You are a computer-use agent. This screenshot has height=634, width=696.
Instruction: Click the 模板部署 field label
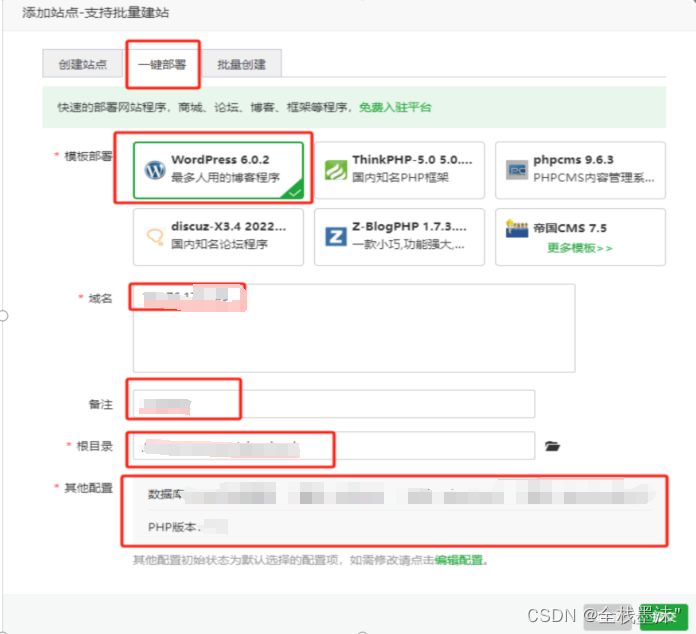click(x=88, y=156)
